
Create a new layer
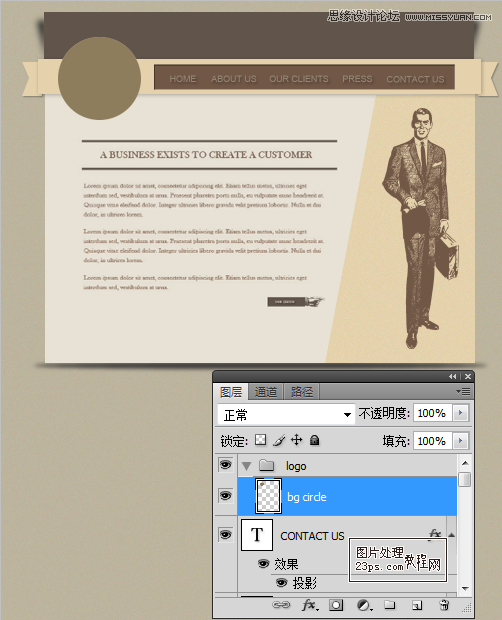pyautogui.click(x=417, y=605)
